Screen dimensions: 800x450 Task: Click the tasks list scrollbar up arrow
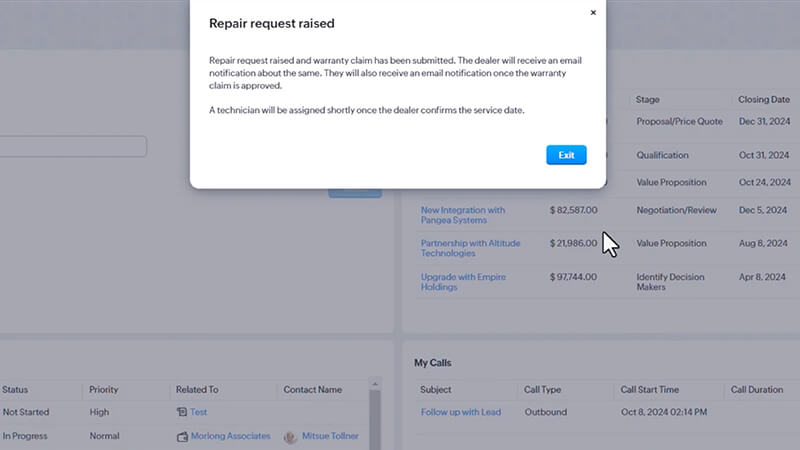(x=375, y=384)
